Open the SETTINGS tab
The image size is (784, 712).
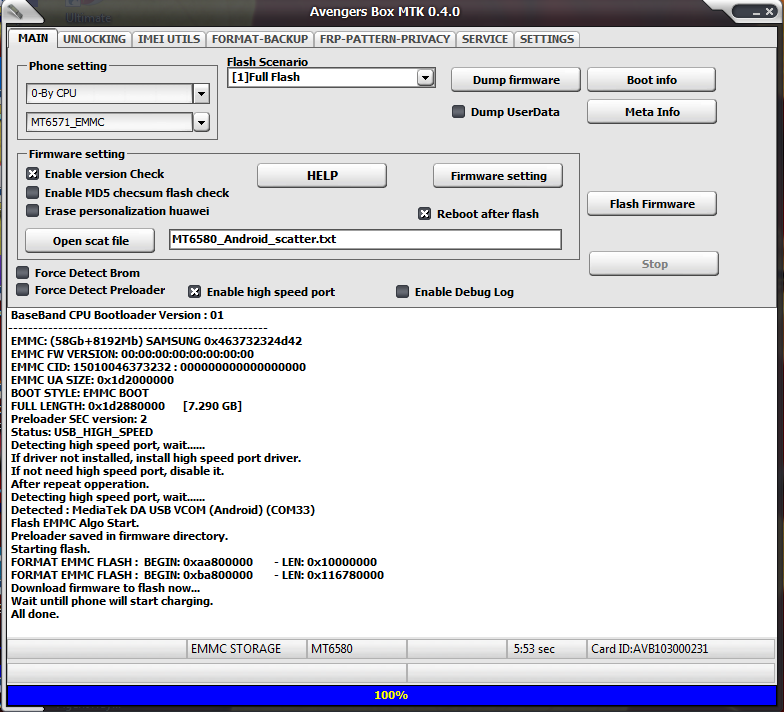(547, 39)
